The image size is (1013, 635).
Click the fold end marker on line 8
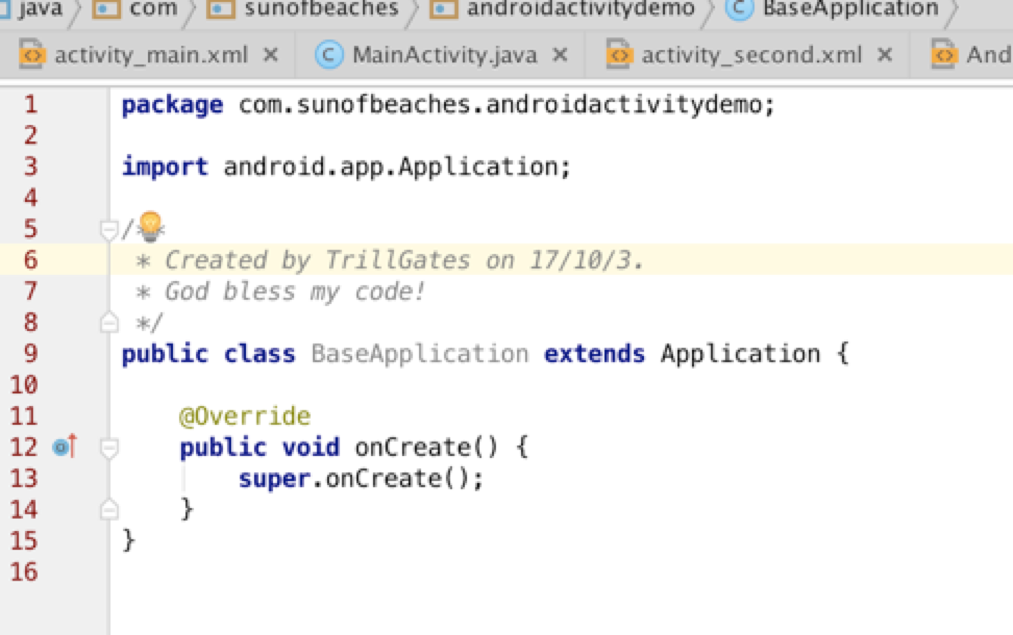[109, 322]
